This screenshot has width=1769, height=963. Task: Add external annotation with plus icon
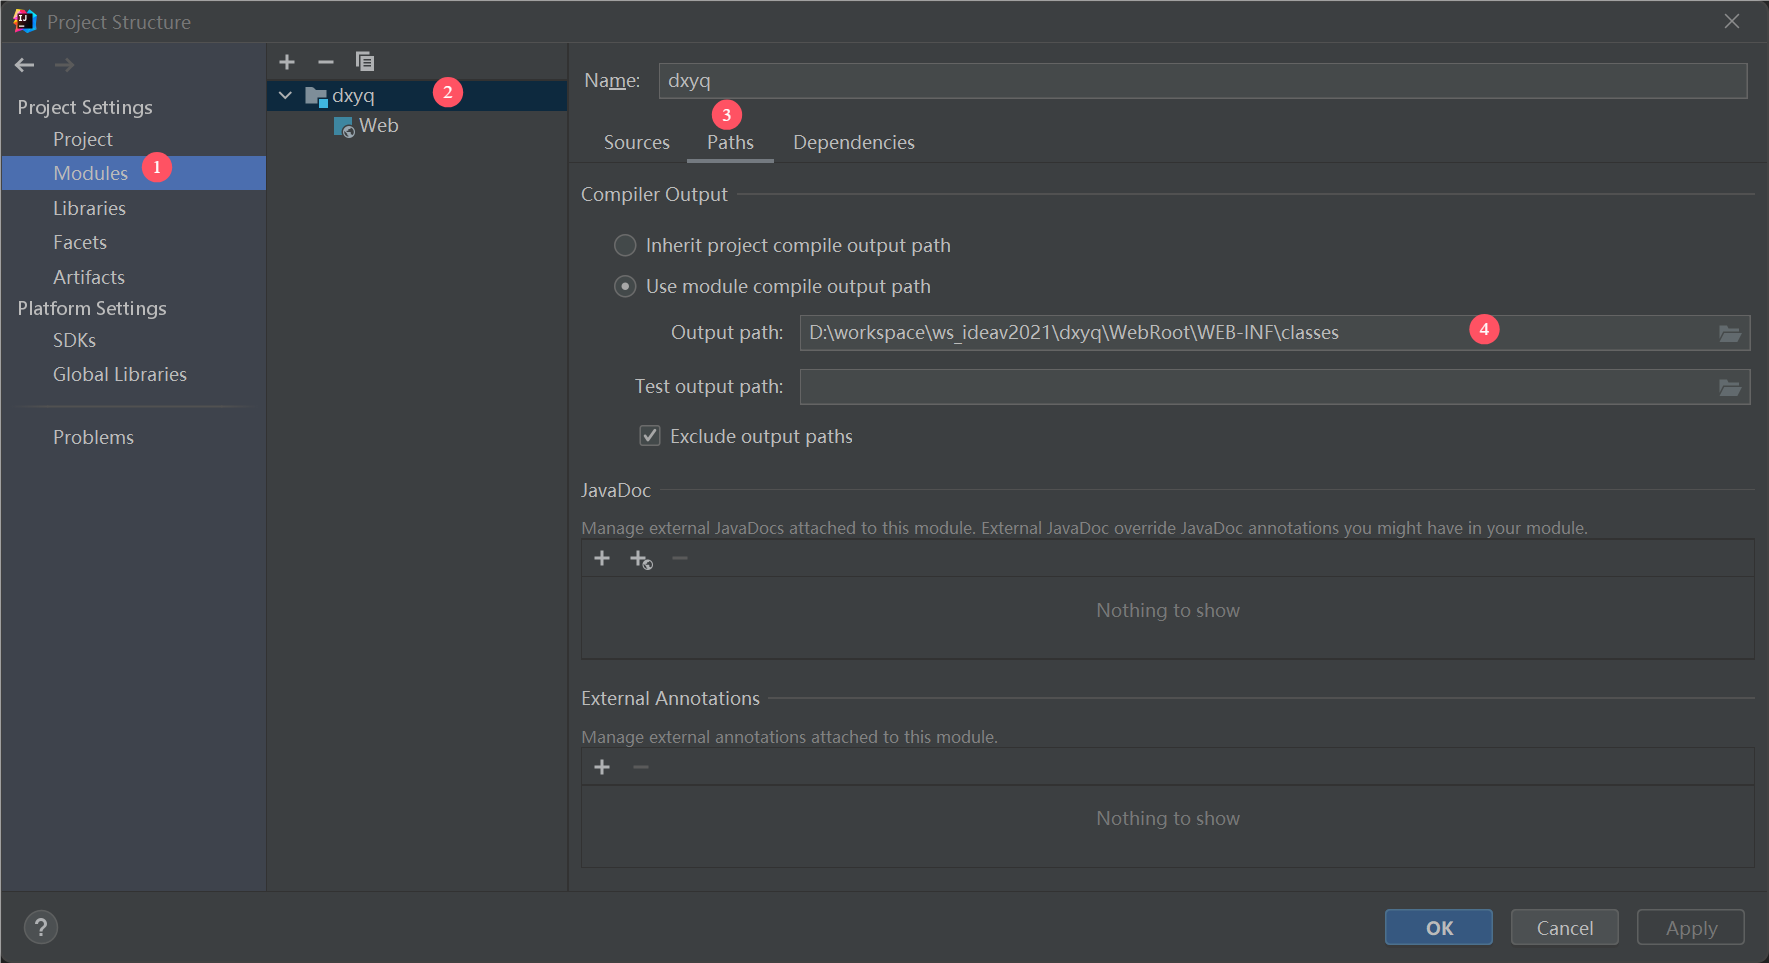602,767
